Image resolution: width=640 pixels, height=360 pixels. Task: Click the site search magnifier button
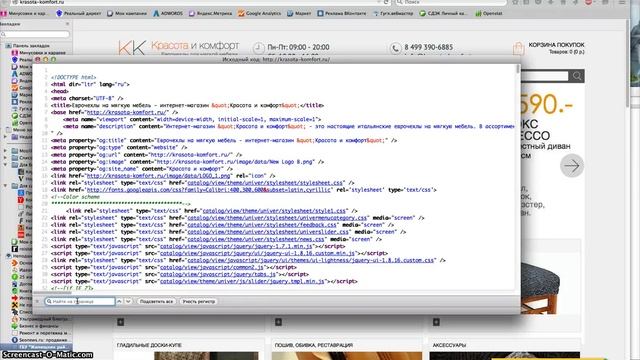pos(577,76)
